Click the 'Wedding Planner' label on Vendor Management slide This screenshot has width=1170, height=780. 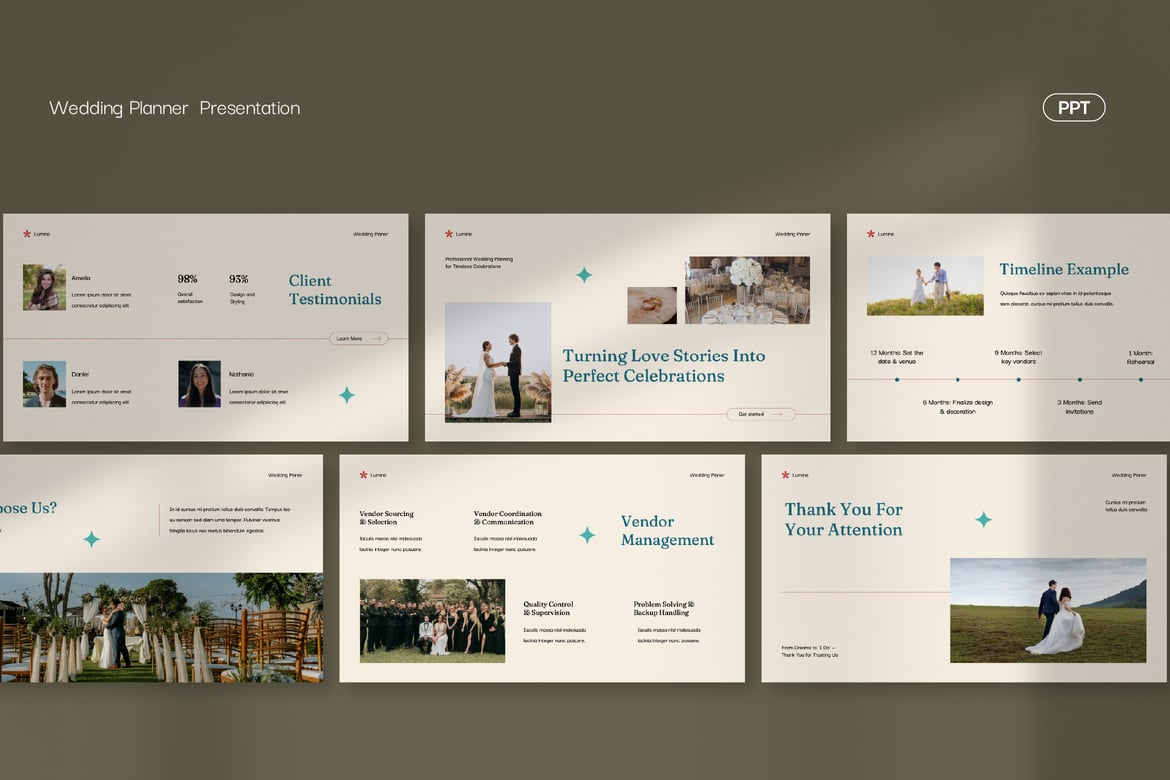[x=707, y=475]
